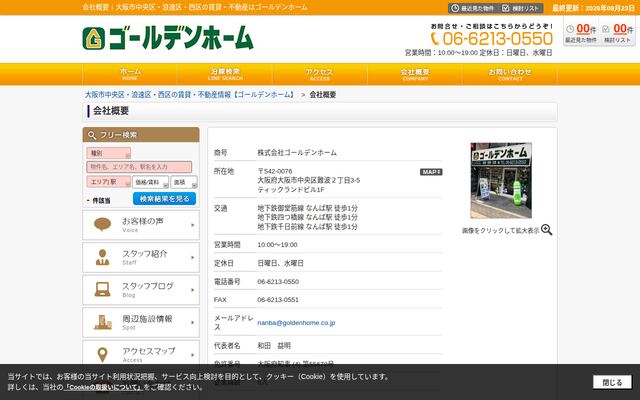Open the お問い合わせ menu tab

[x=510, y=74]
